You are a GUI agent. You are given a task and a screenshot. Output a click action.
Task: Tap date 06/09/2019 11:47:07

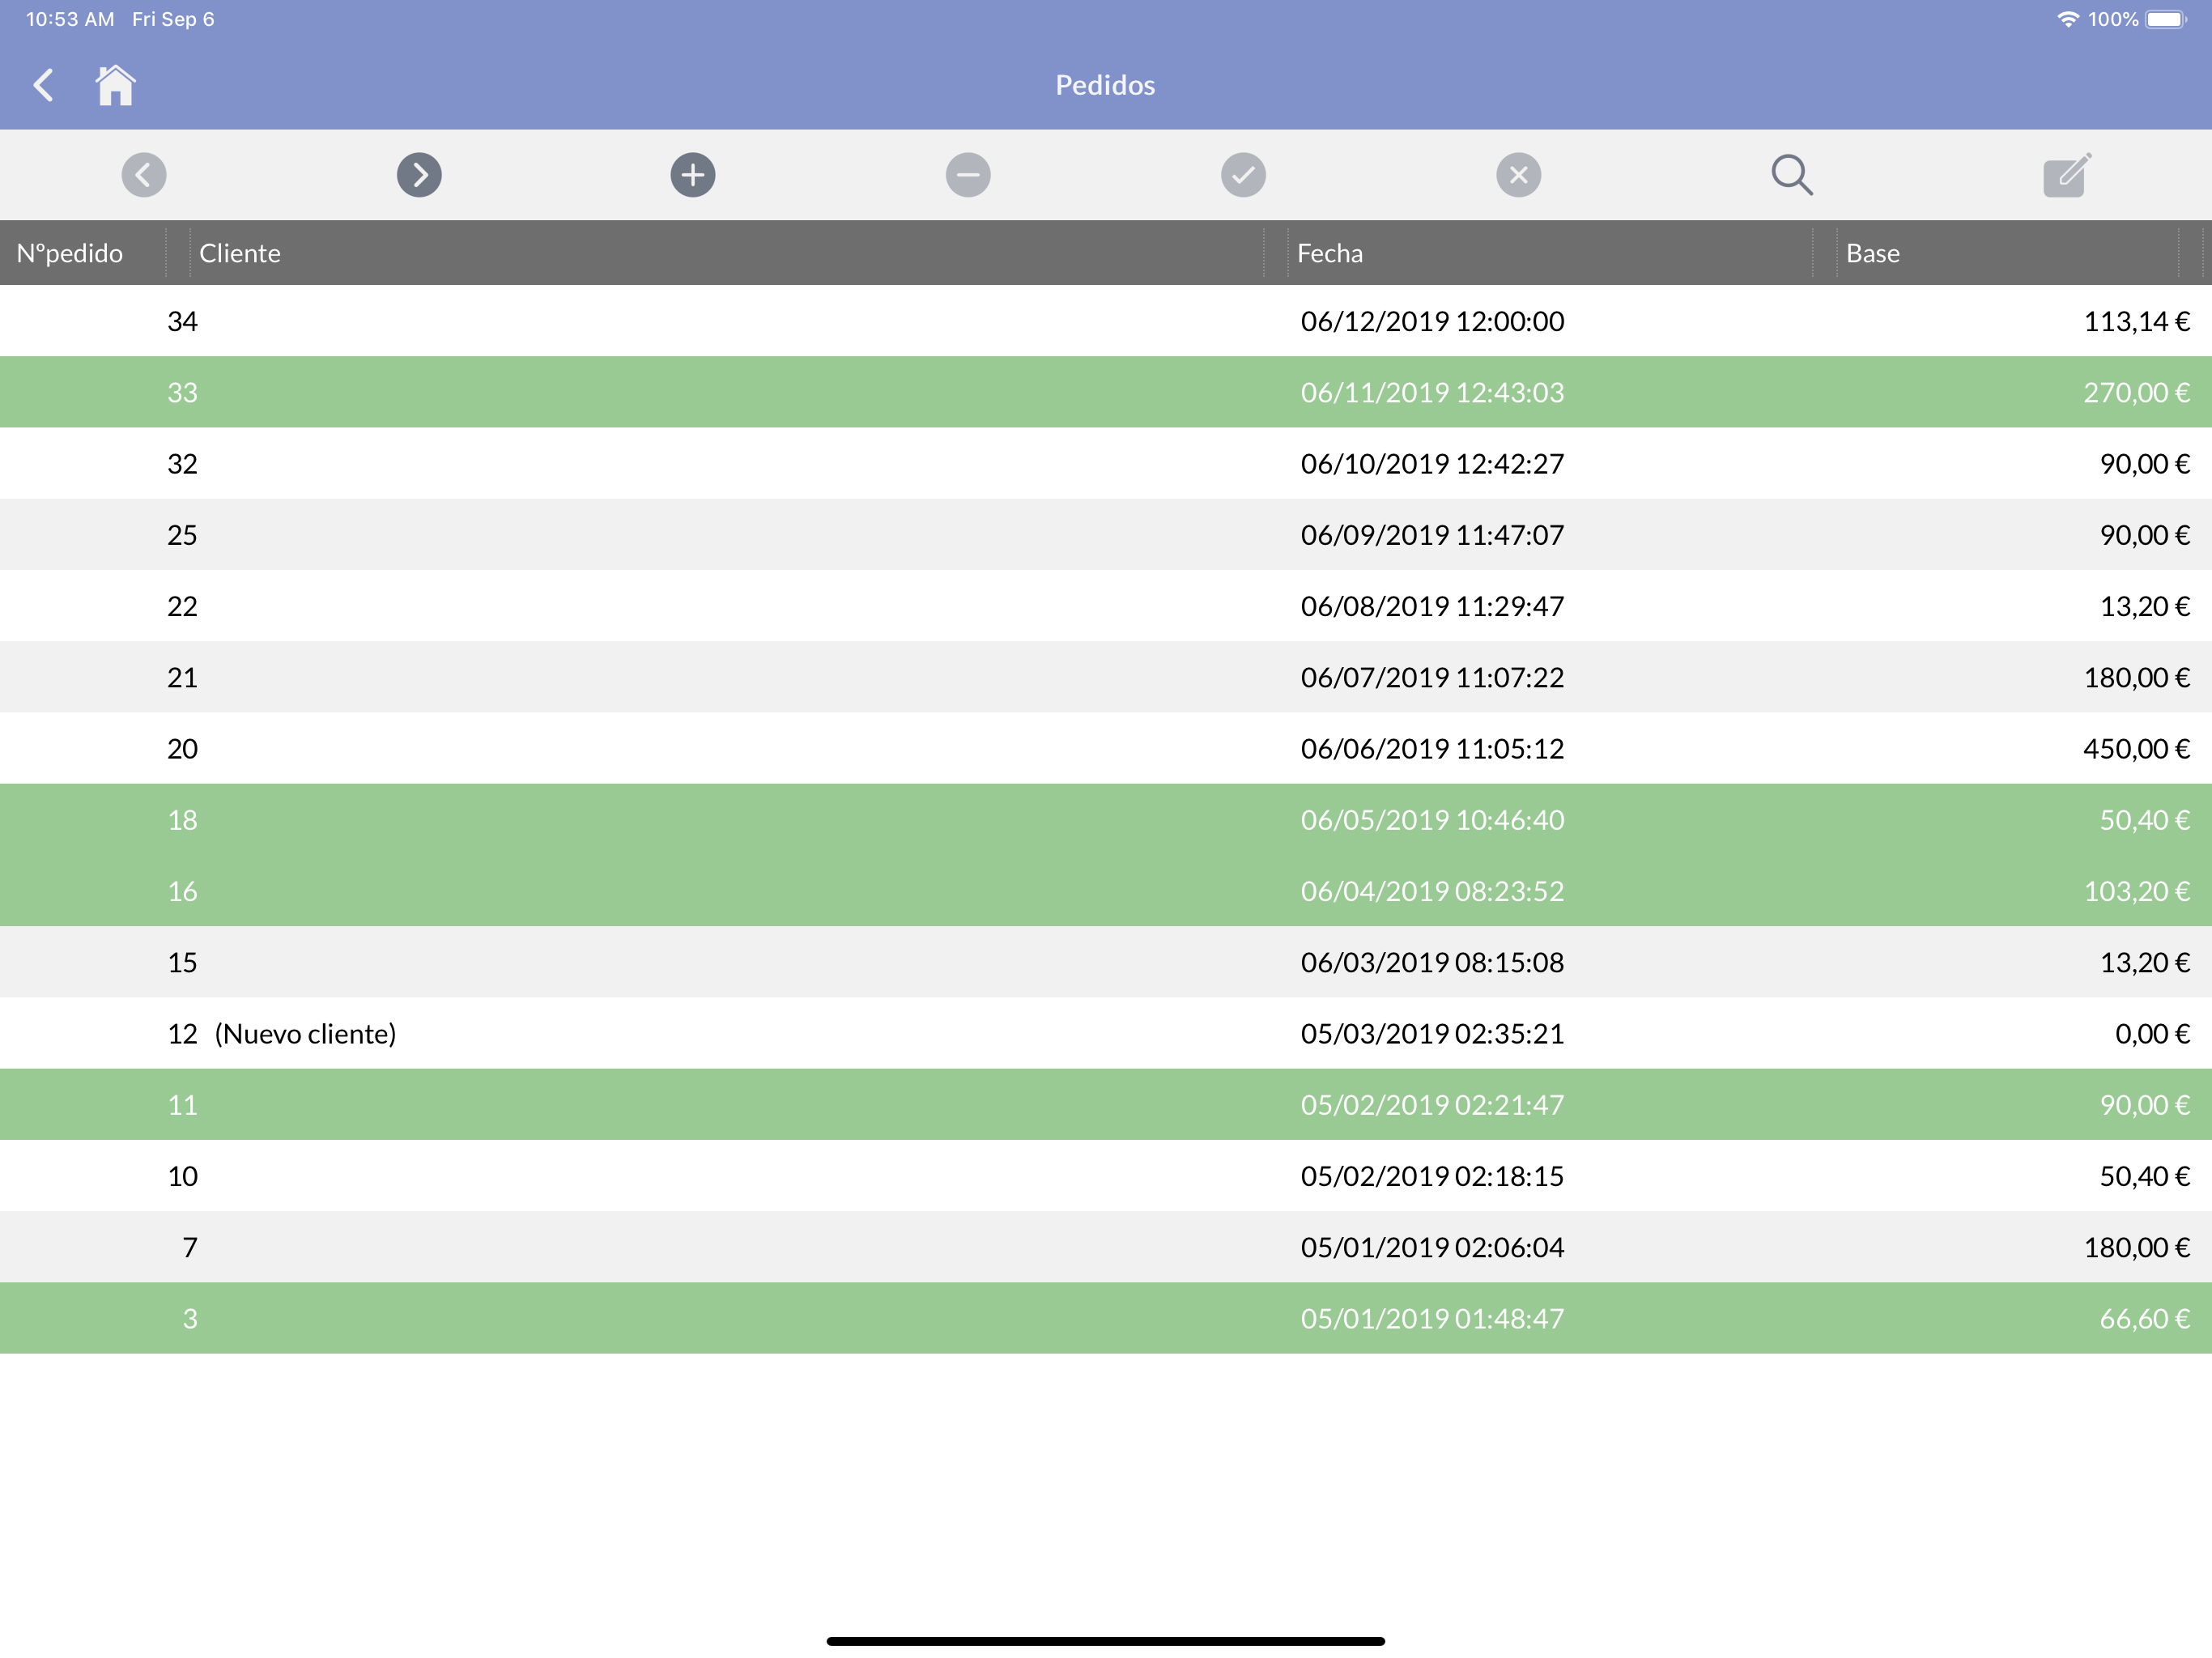click(x=1432, y=534)
